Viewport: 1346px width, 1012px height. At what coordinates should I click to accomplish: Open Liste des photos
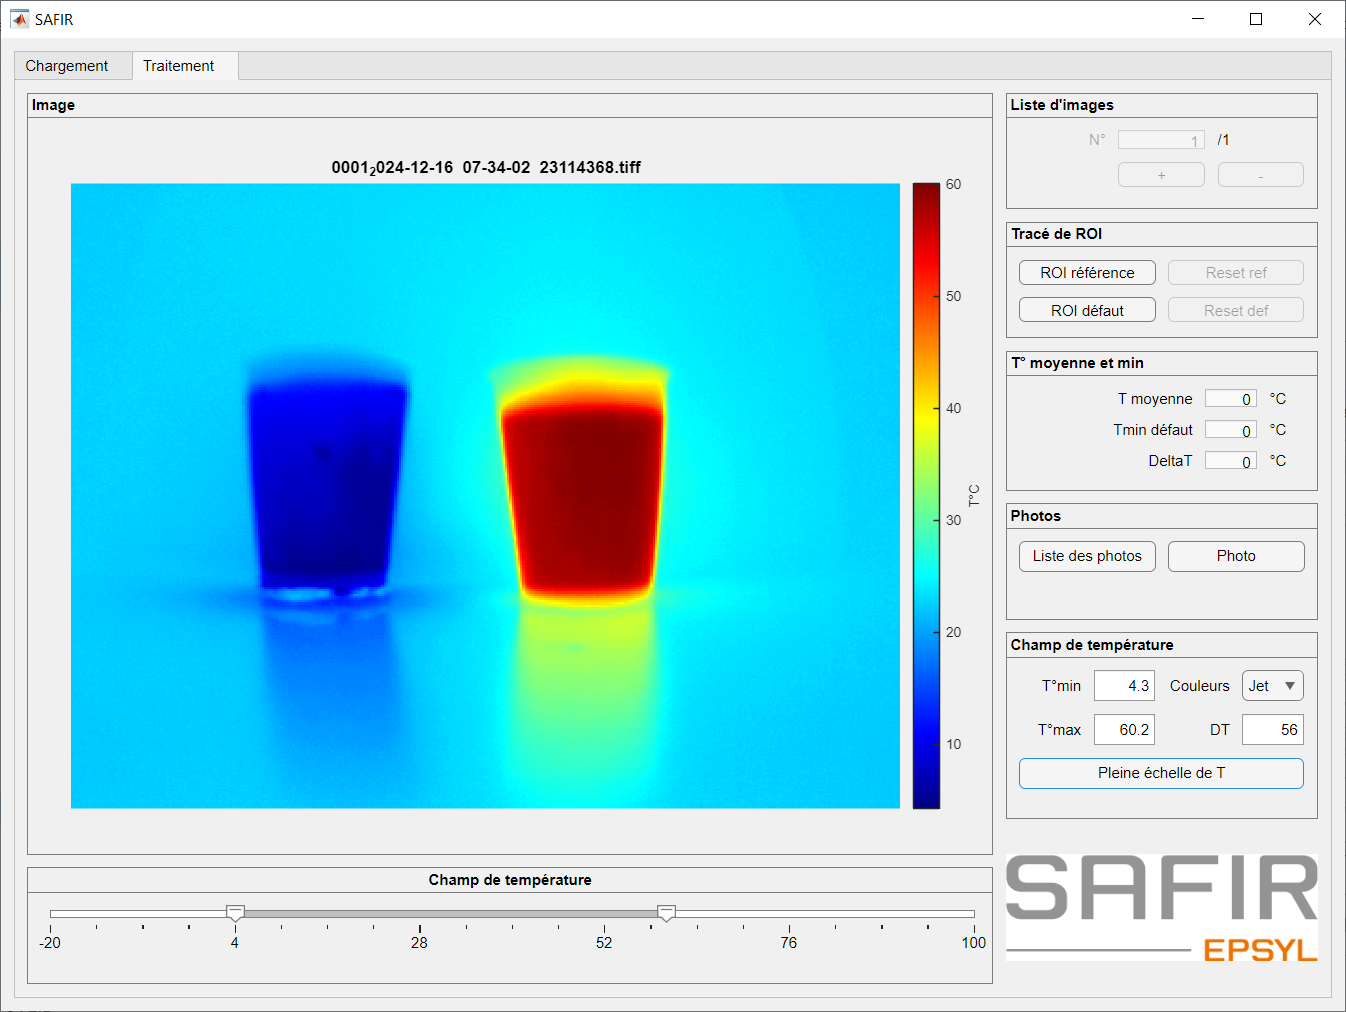pos(1087,556)
